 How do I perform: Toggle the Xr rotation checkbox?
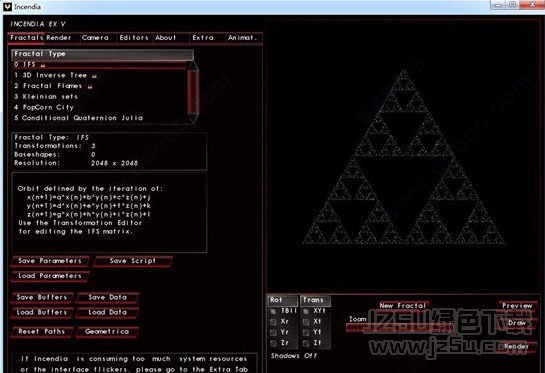point(274,322)
